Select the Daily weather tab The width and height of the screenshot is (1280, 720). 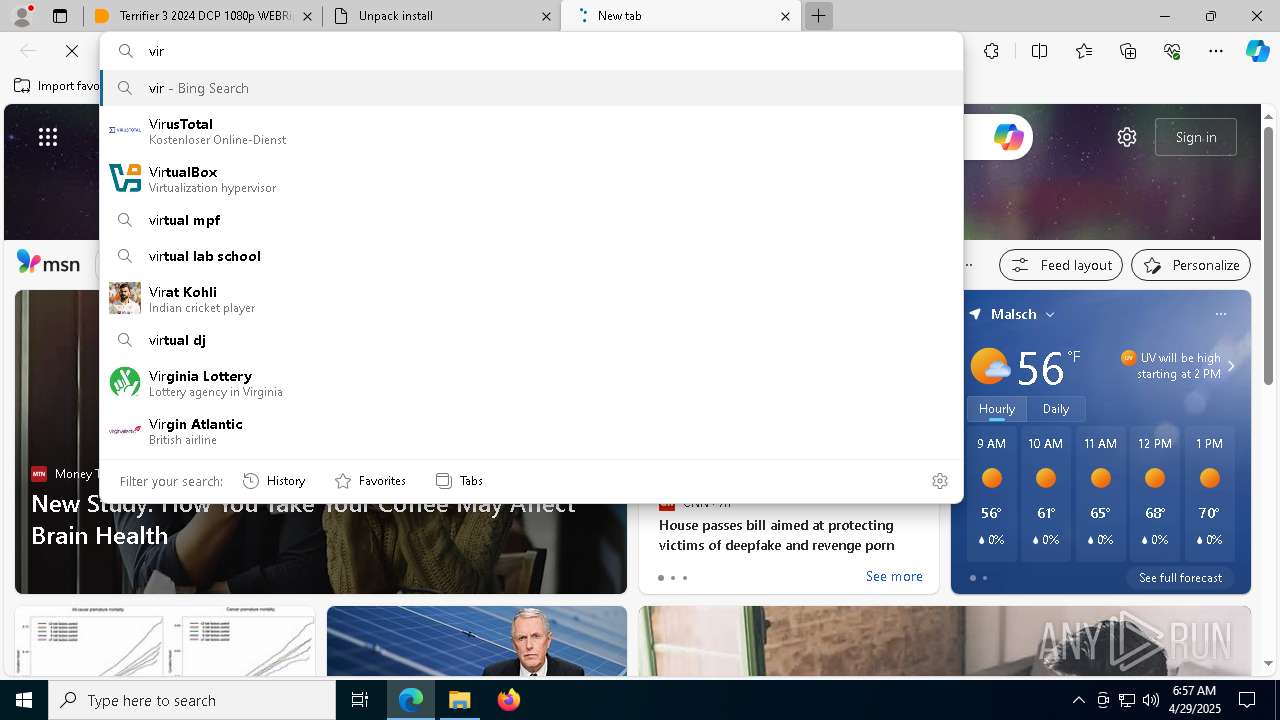tap(1056, 408)
